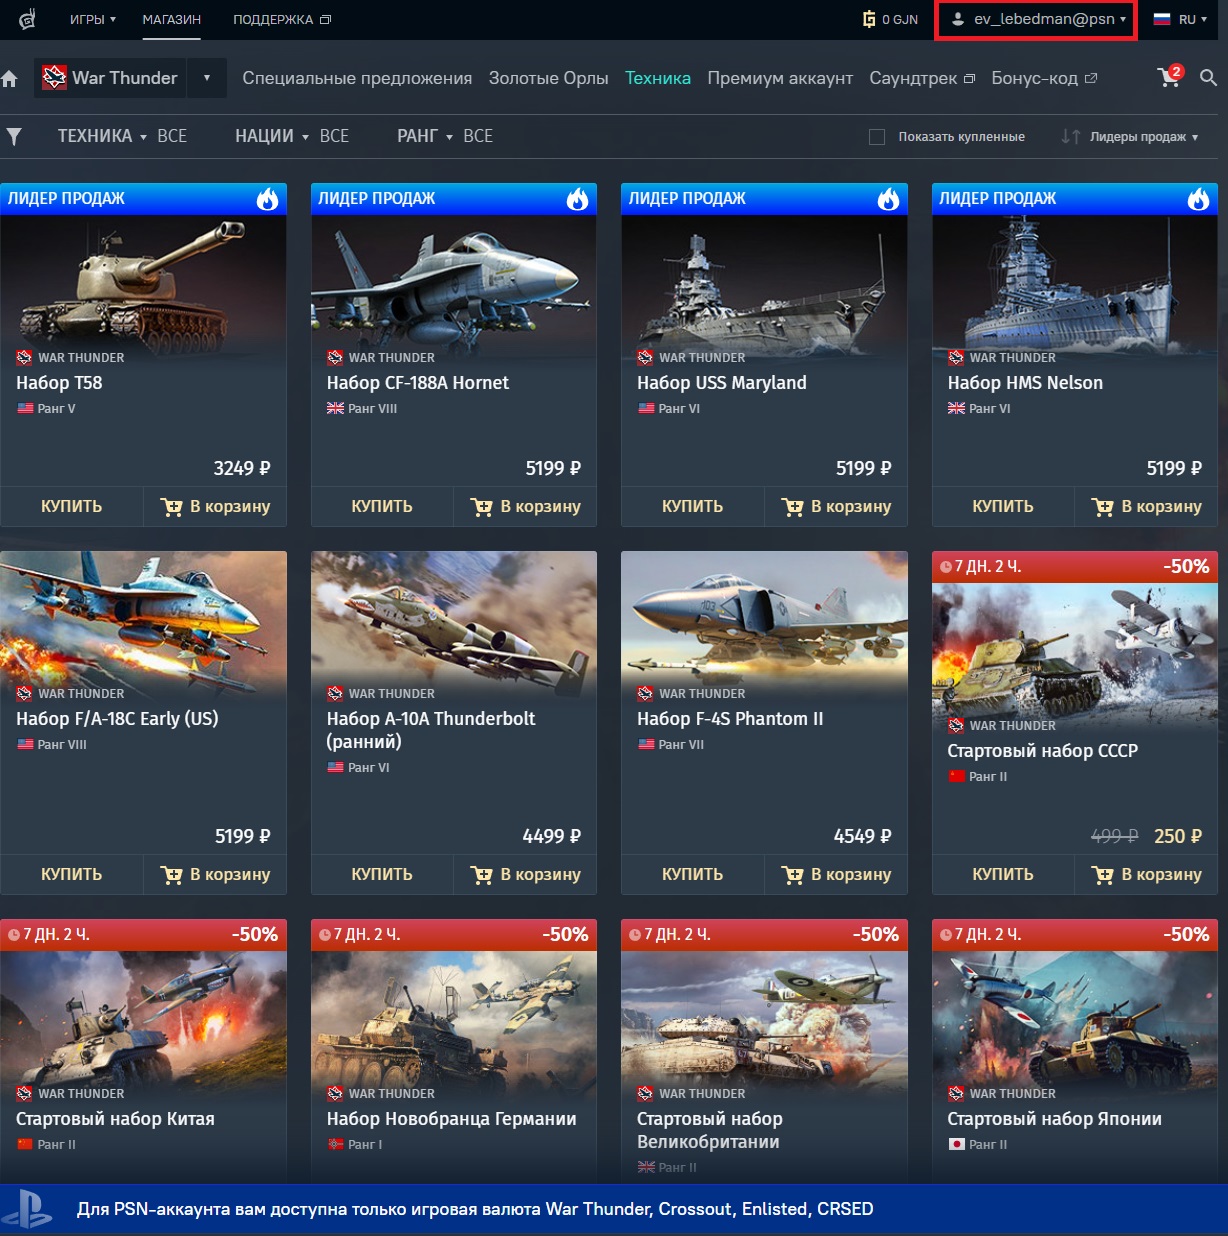Enable the 'Показать купленные' checkbox
1228x1236 pixels.
coord(877,137)
